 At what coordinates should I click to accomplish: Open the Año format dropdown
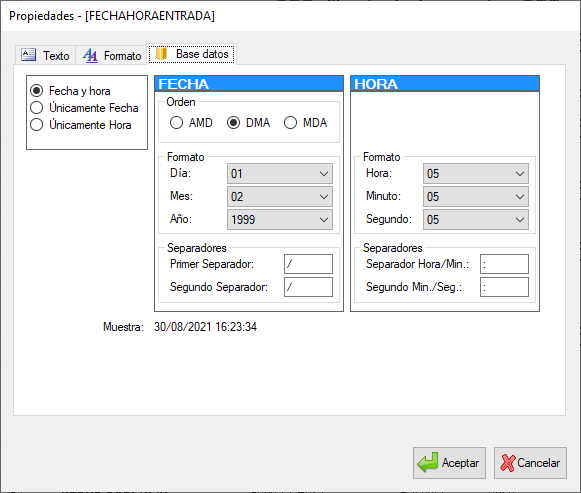coord(280,220)
